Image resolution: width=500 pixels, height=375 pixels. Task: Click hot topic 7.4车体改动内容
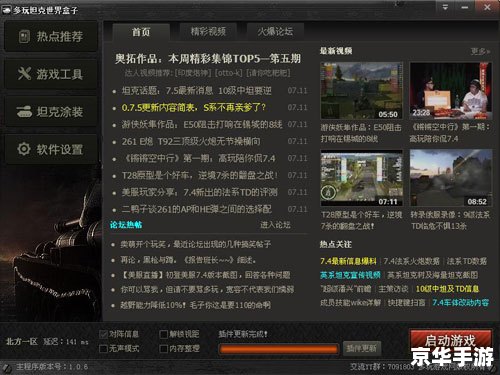[461, 302]
